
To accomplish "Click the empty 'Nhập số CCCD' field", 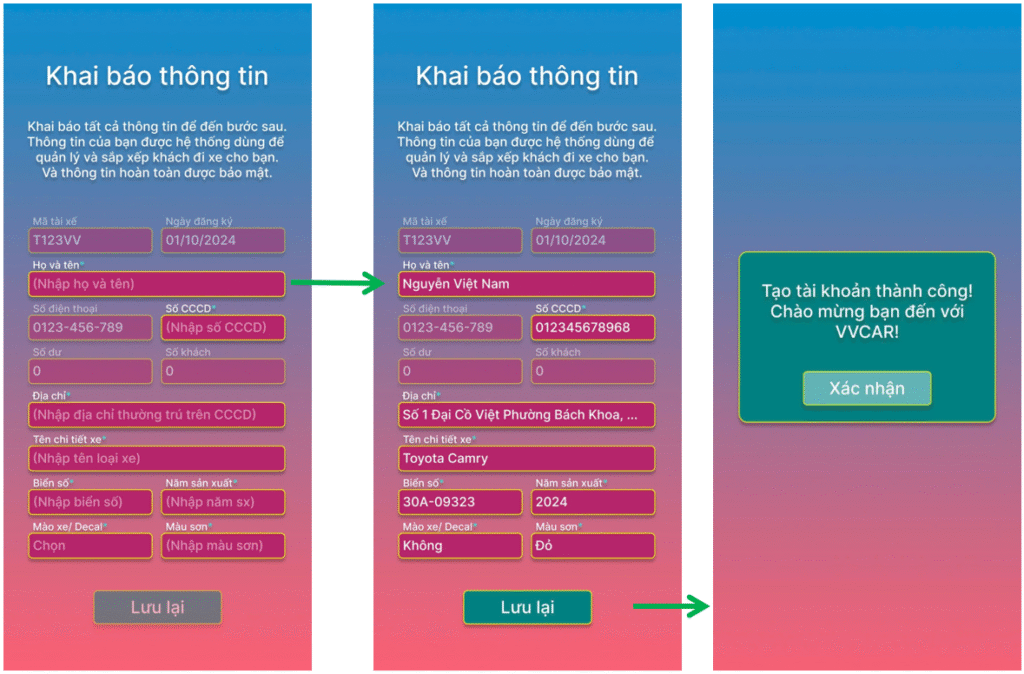I will pyautogui.click(x=223, y=328).
